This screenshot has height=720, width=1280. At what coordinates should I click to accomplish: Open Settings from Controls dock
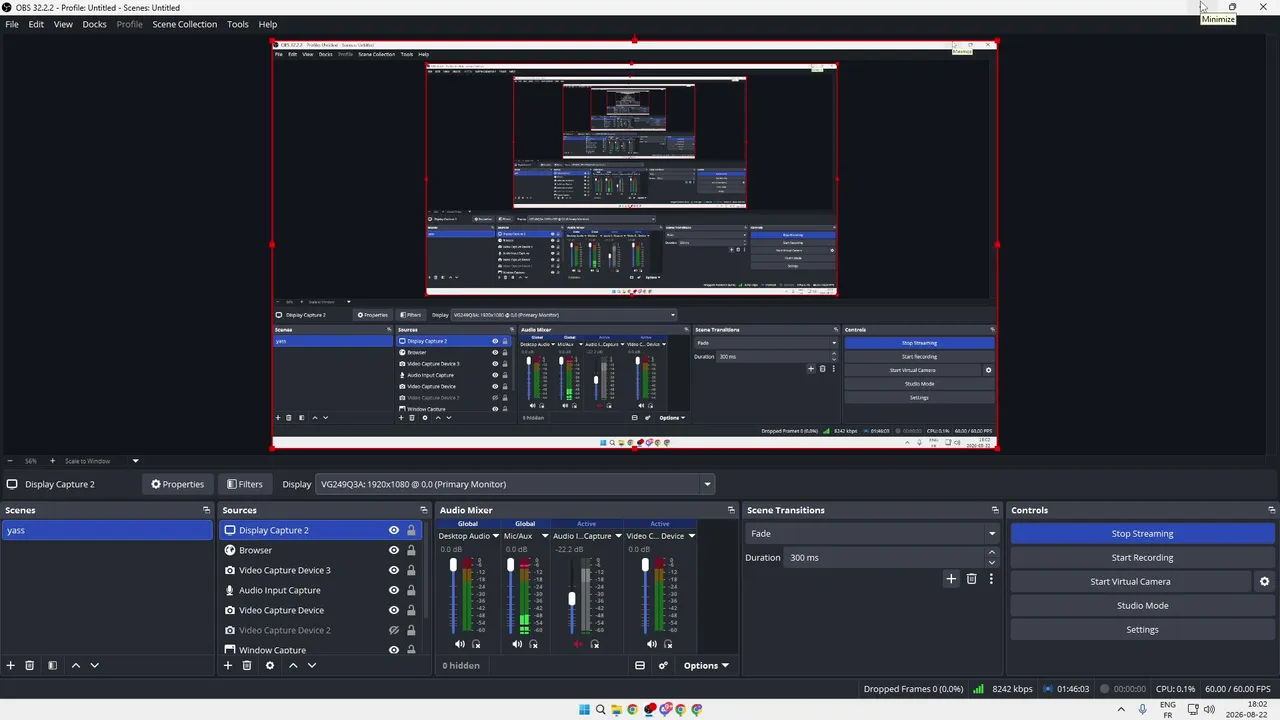(x=1142, y=629)
